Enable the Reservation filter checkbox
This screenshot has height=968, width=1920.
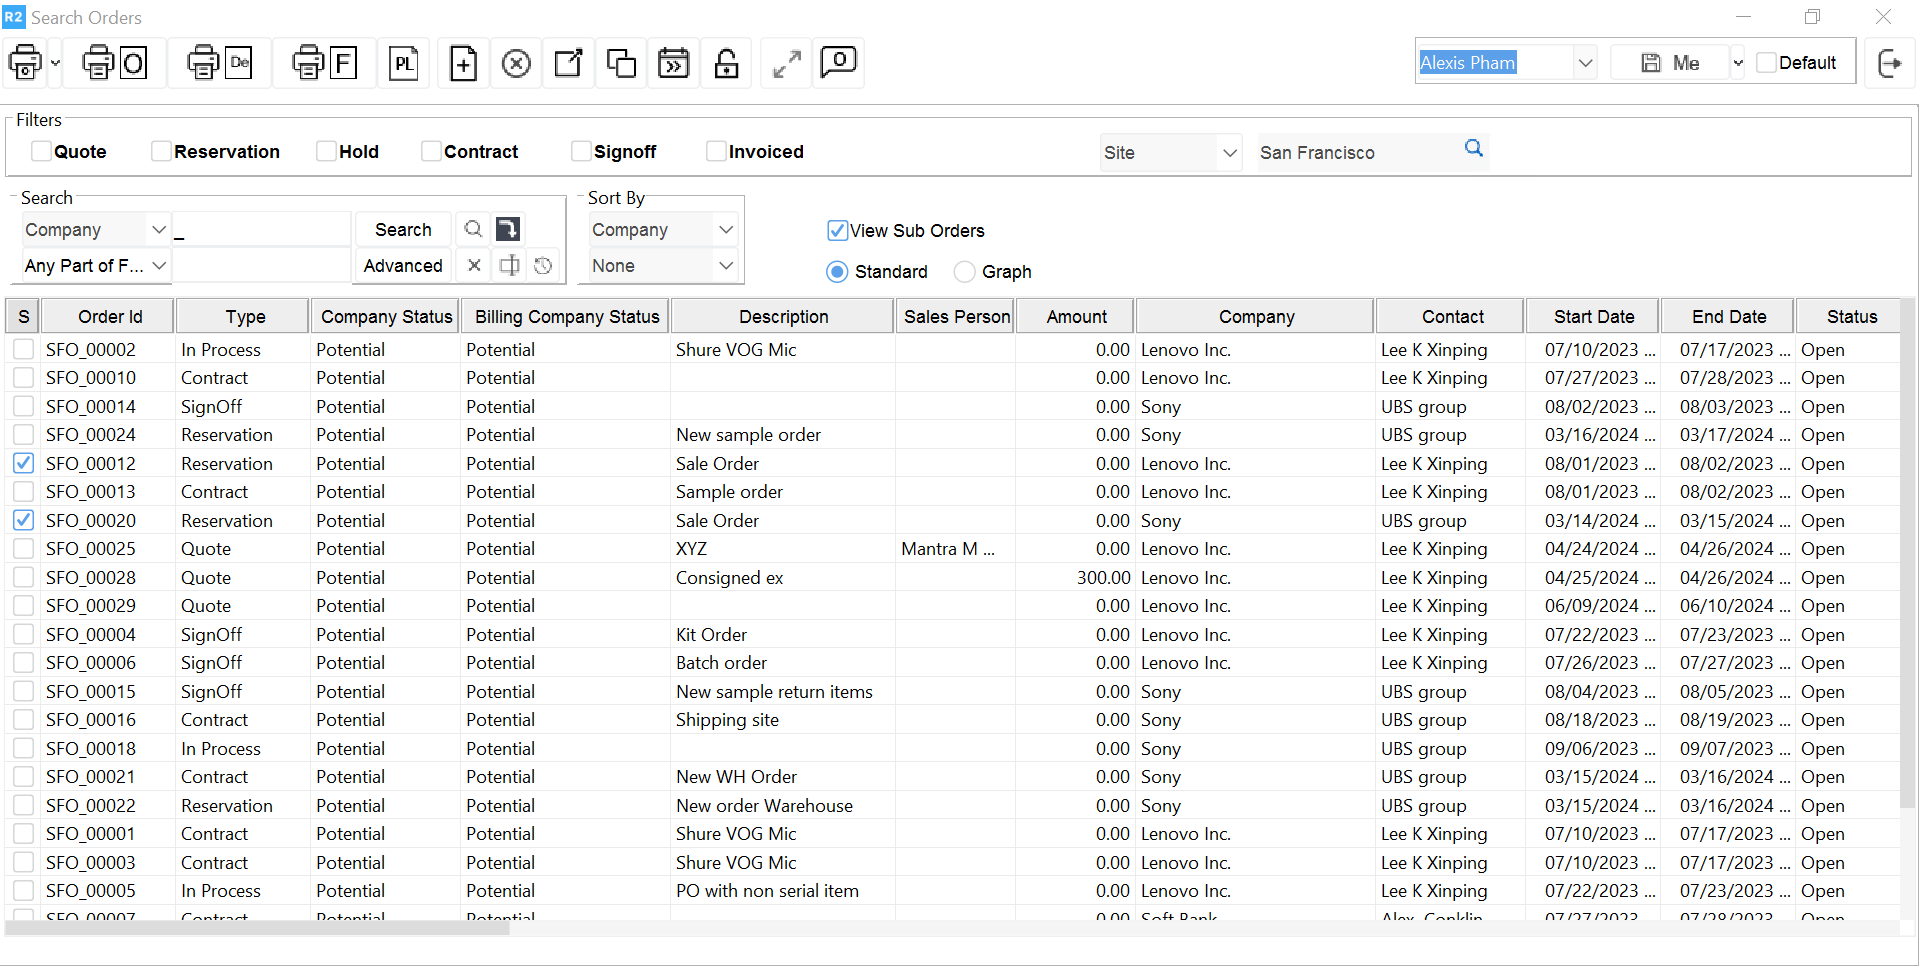pos(161,152)
